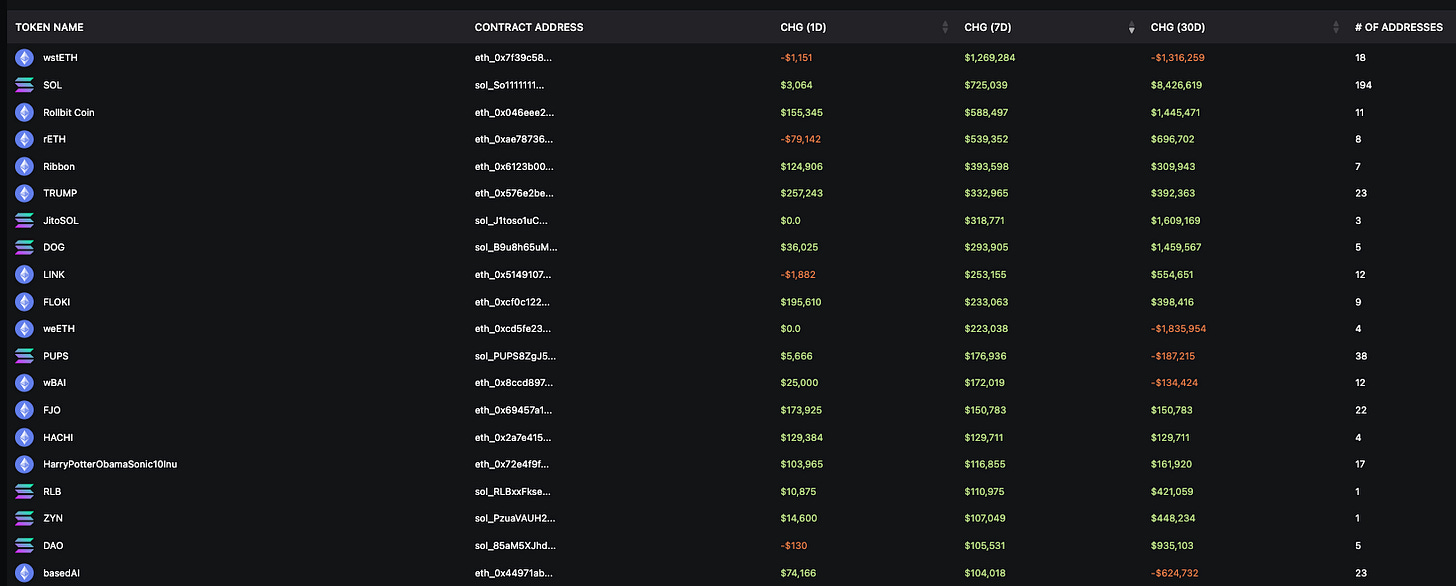
Task: Click the Ethereum icon beside Ribbon
Action: (24, 166)
